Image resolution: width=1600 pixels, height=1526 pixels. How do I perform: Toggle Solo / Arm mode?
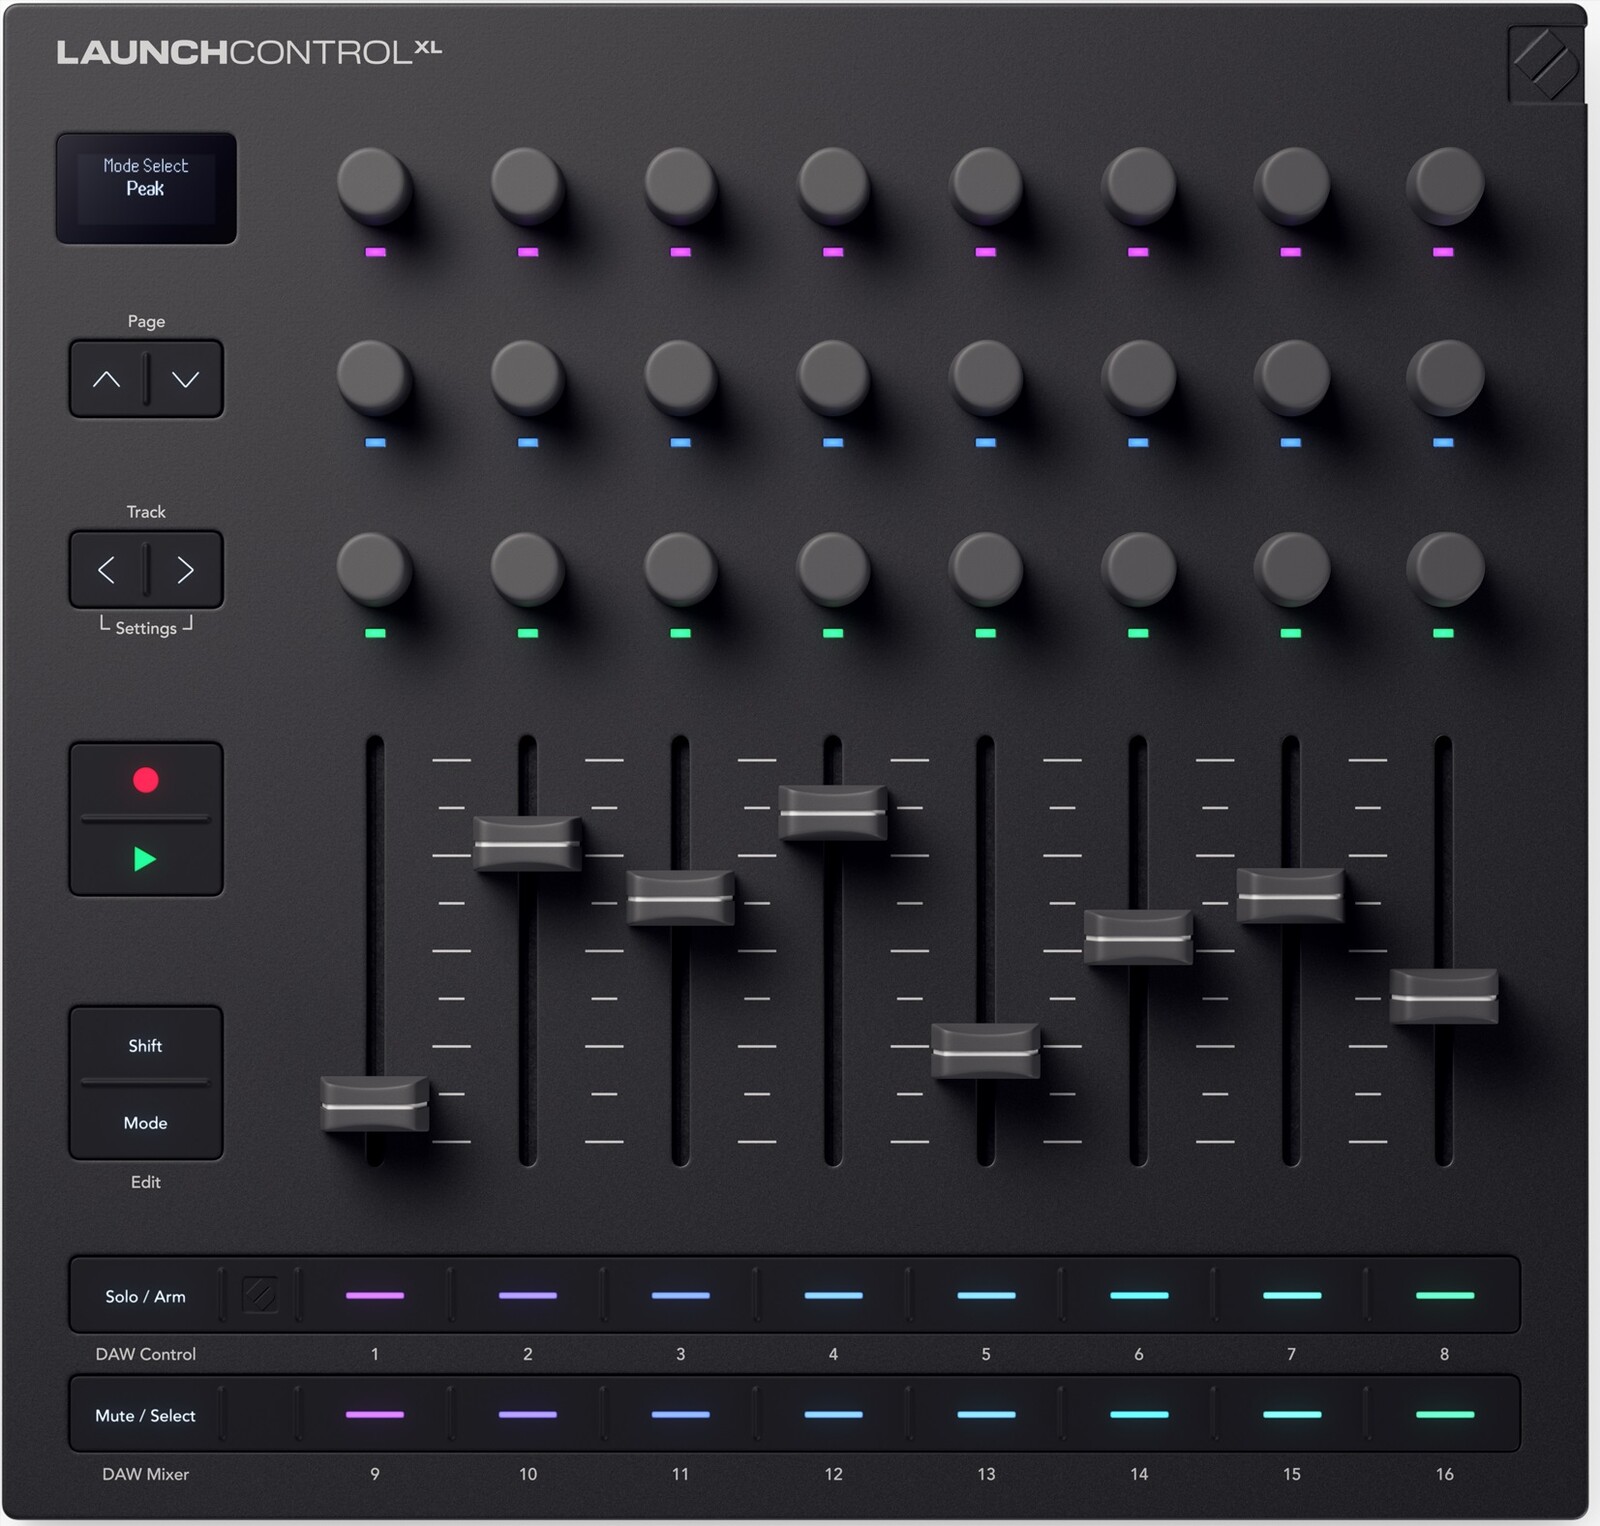[146, 1297]
